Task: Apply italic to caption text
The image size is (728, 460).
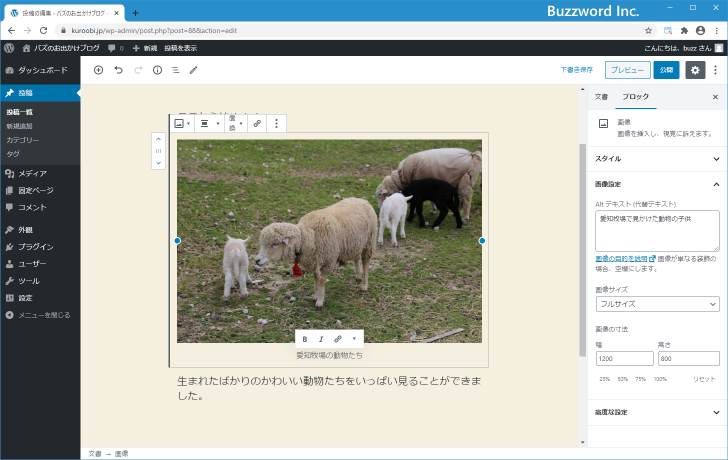Action: coord(321,339)
